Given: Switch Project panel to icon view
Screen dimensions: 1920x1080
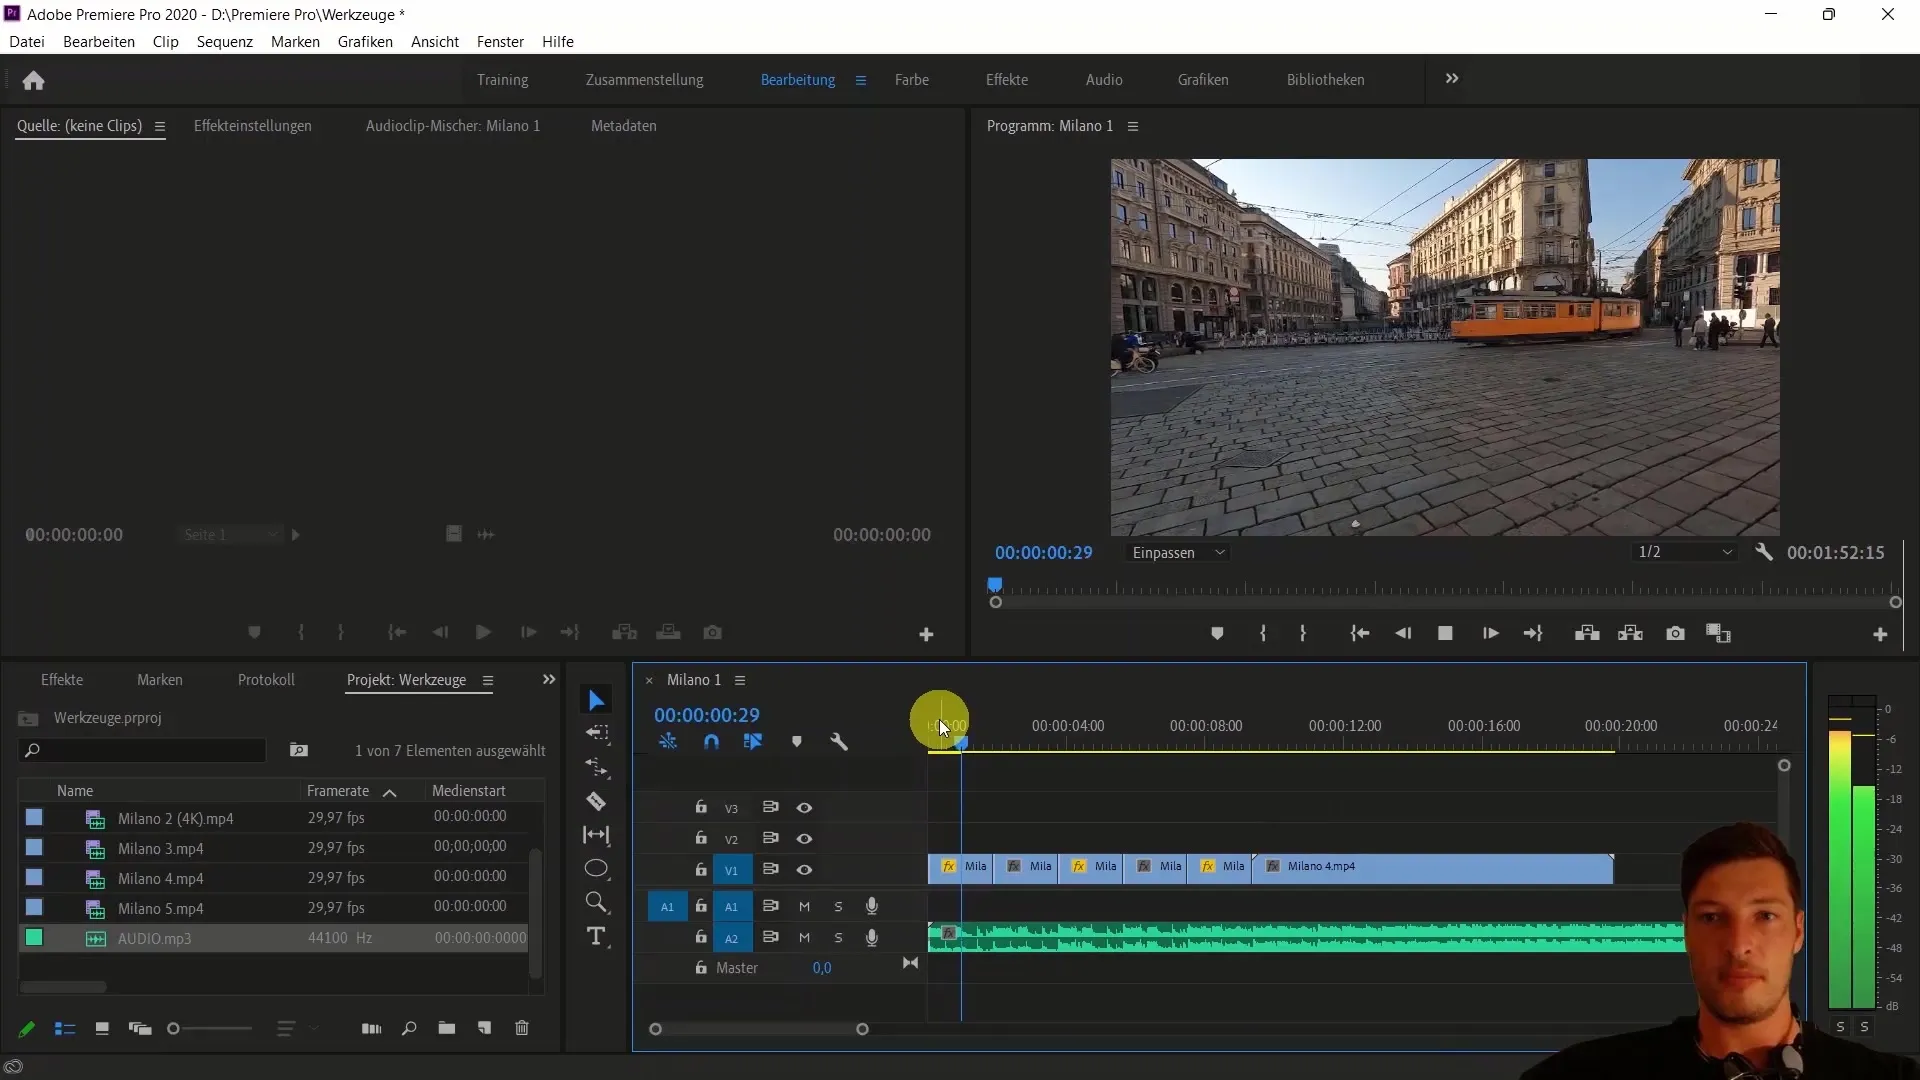Looking at the screenshot, I should pyautogui.click(x=102, y=1028).
